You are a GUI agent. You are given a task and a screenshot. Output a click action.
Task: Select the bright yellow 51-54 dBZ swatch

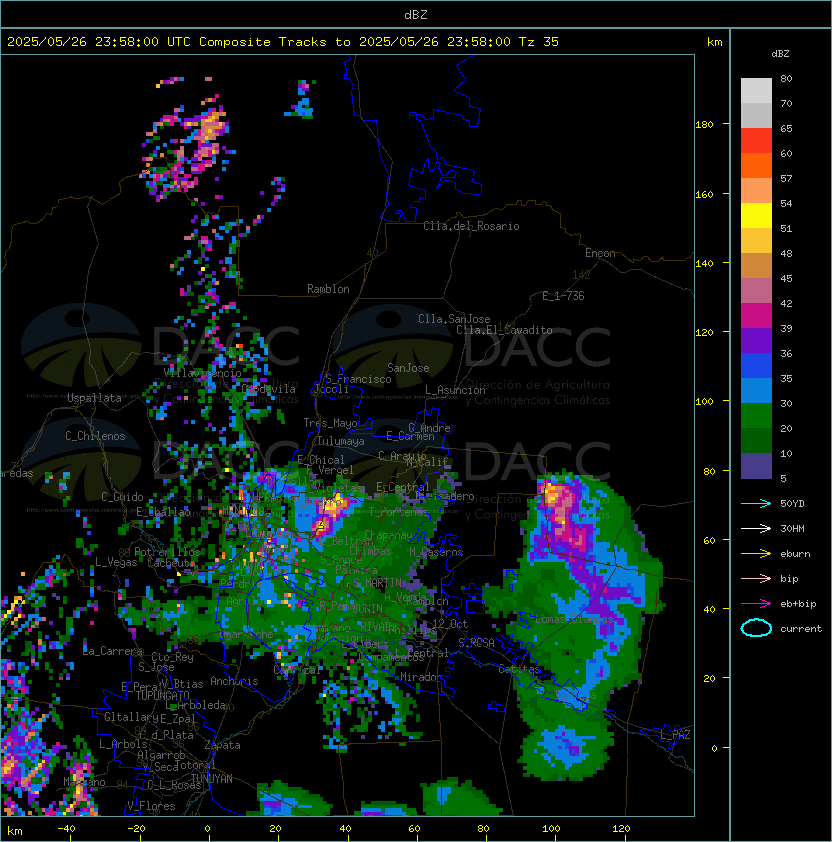[756, 216]
